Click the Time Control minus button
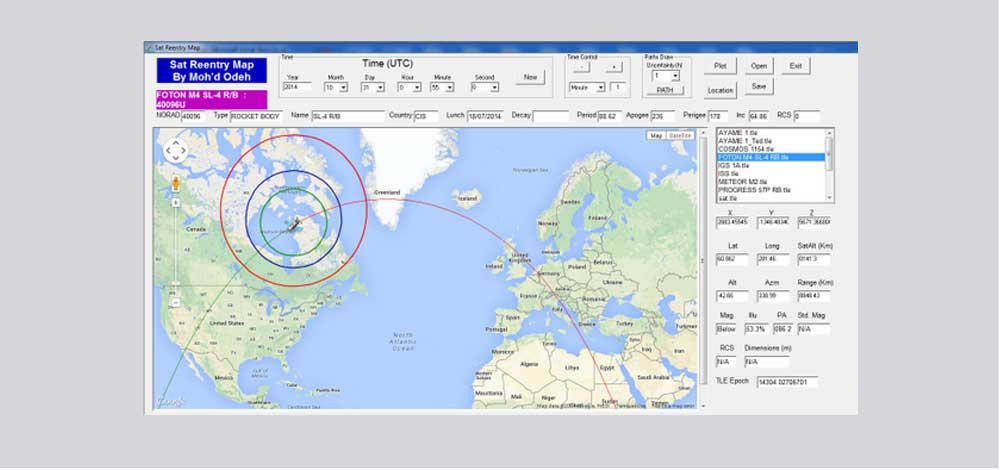 (580, 67)
